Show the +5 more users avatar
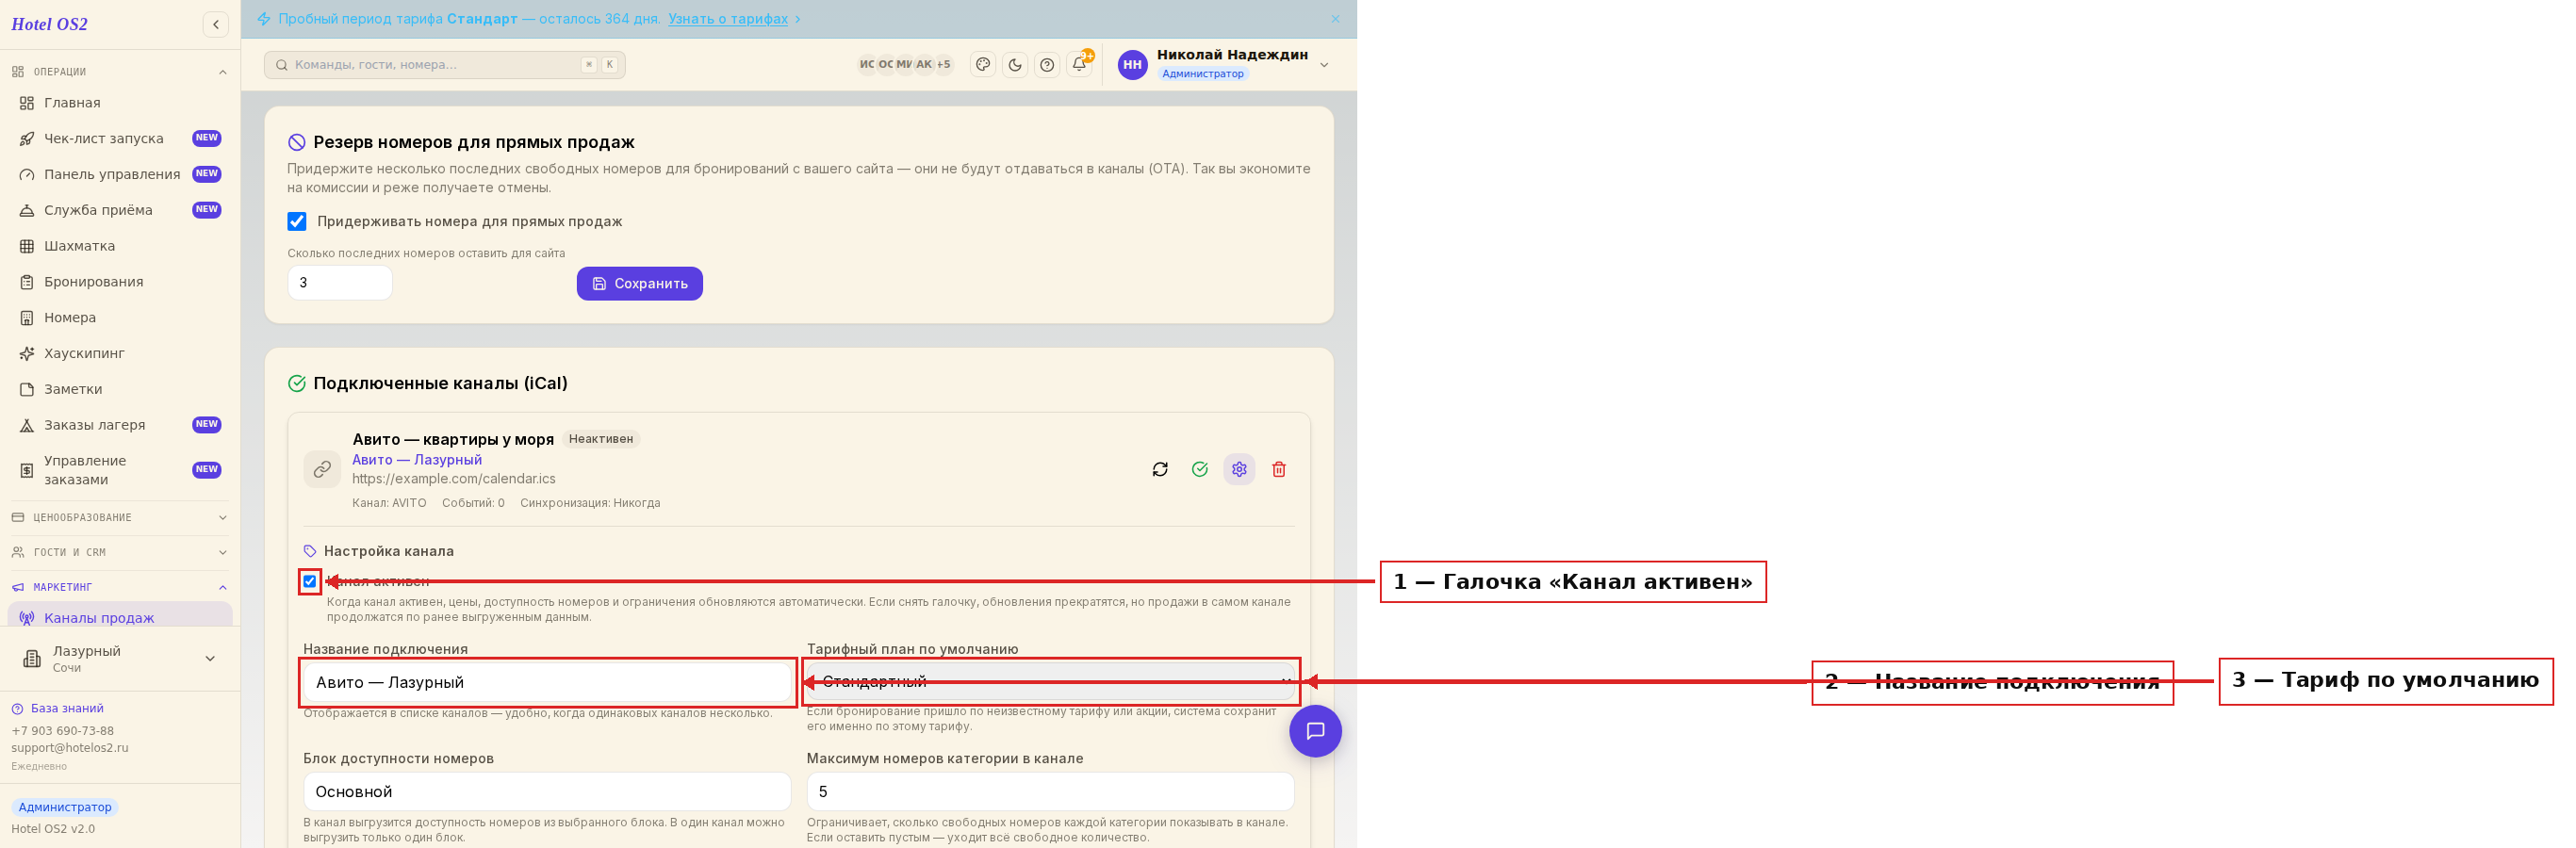2576x848 pixels. [x=943, y=65]
